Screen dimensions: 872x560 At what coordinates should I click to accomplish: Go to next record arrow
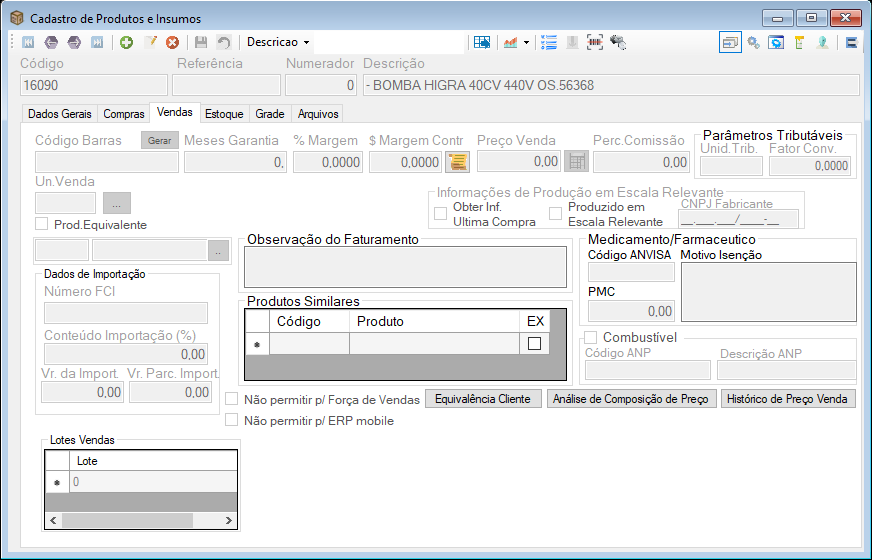click(74, 42)
